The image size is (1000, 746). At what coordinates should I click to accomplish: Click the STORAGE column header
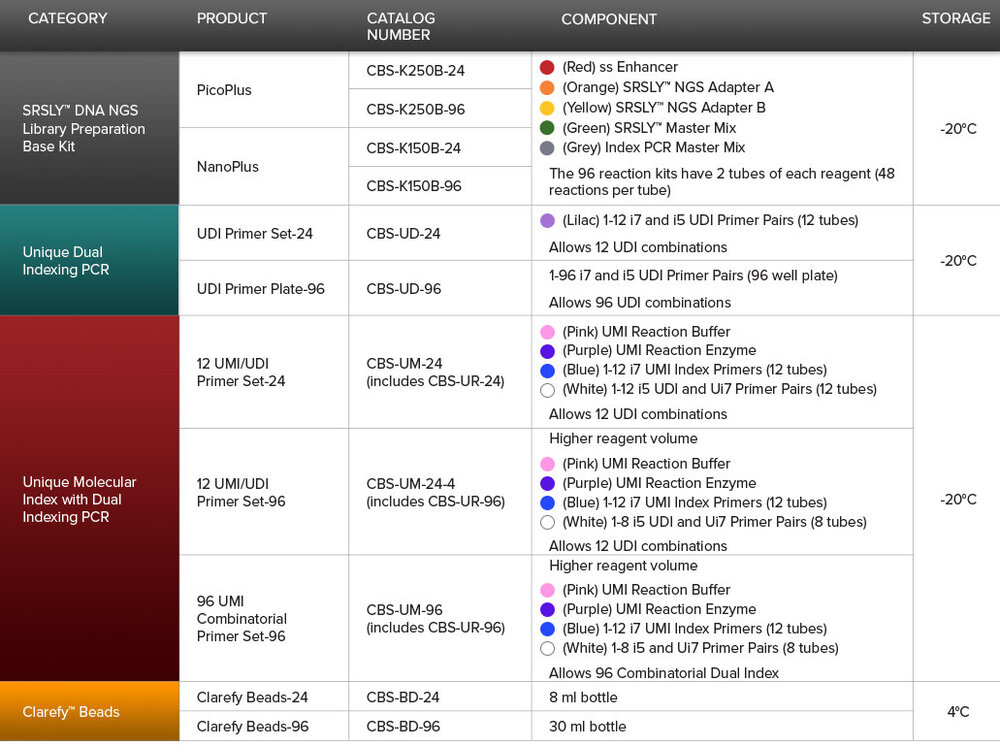[x=955, y=18]
